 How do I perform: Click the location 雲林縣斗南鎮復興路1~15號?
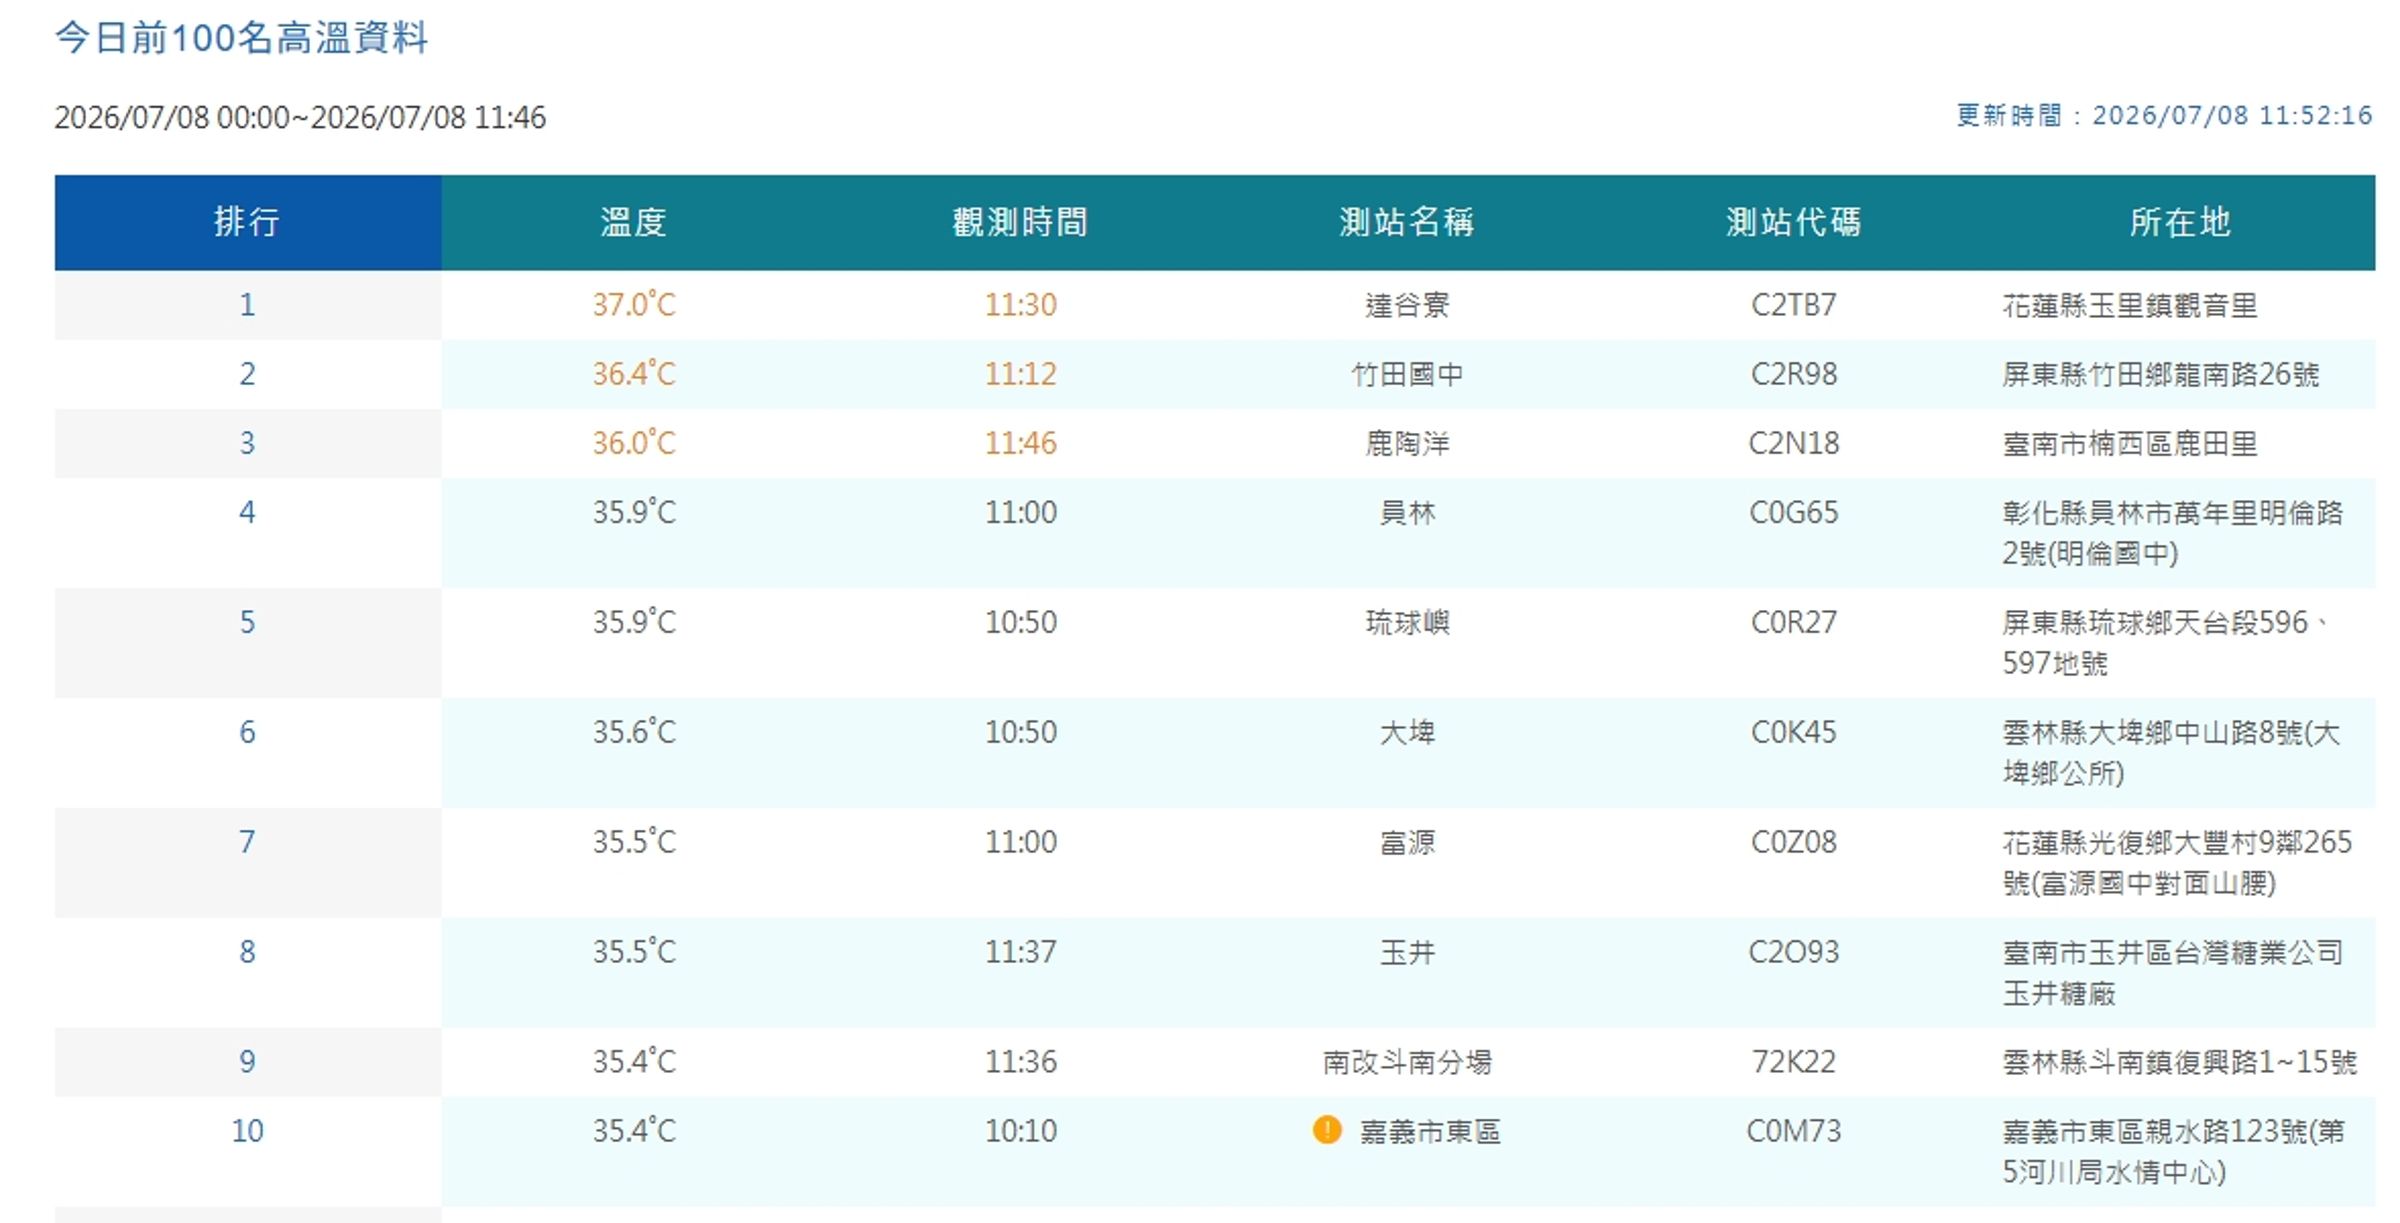(2179, 1062)
